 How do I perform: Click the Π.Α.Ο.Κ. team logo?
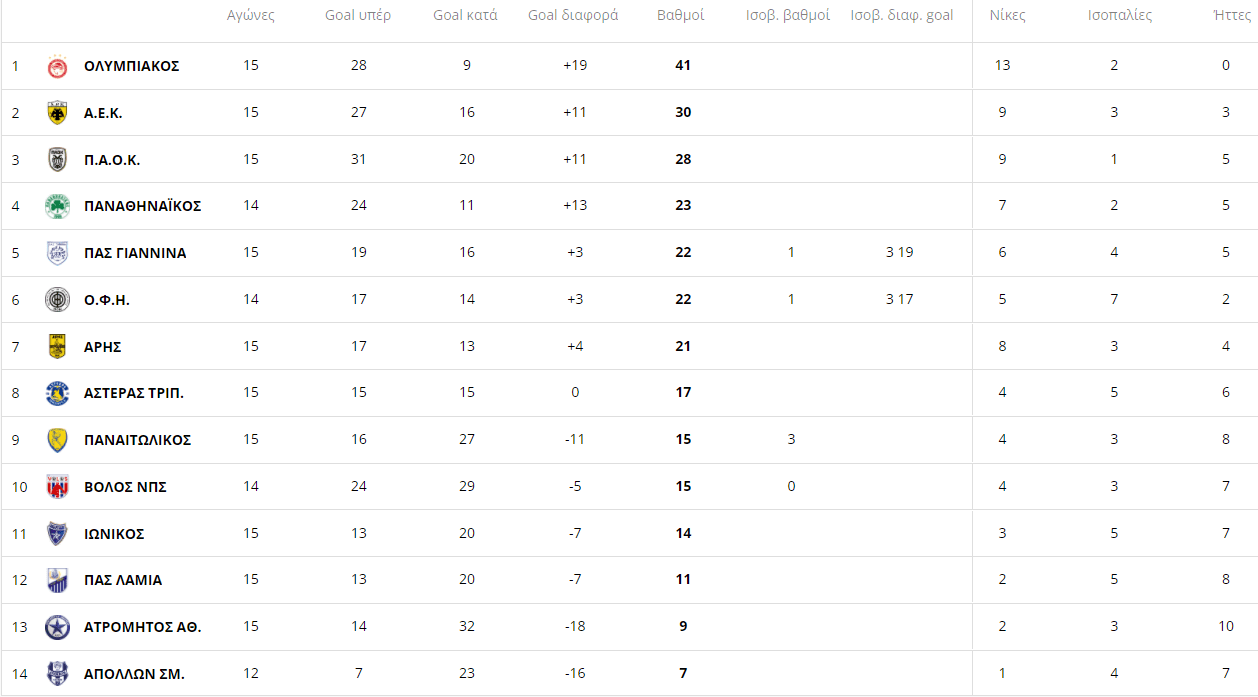[x=57, y=160]
